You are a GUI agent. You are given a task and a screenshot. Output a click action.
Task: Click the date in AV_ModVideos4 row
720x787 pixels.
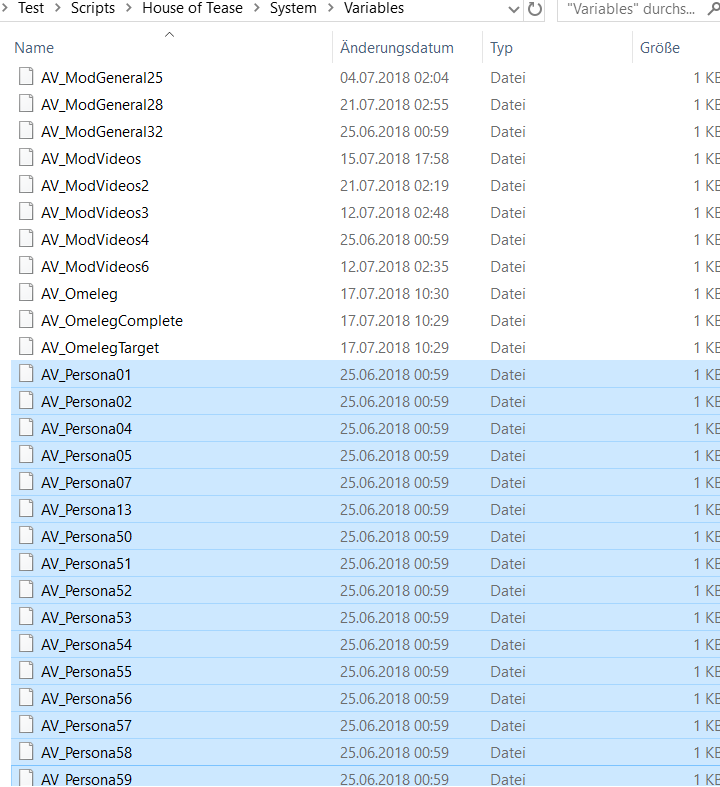point(394,240)
